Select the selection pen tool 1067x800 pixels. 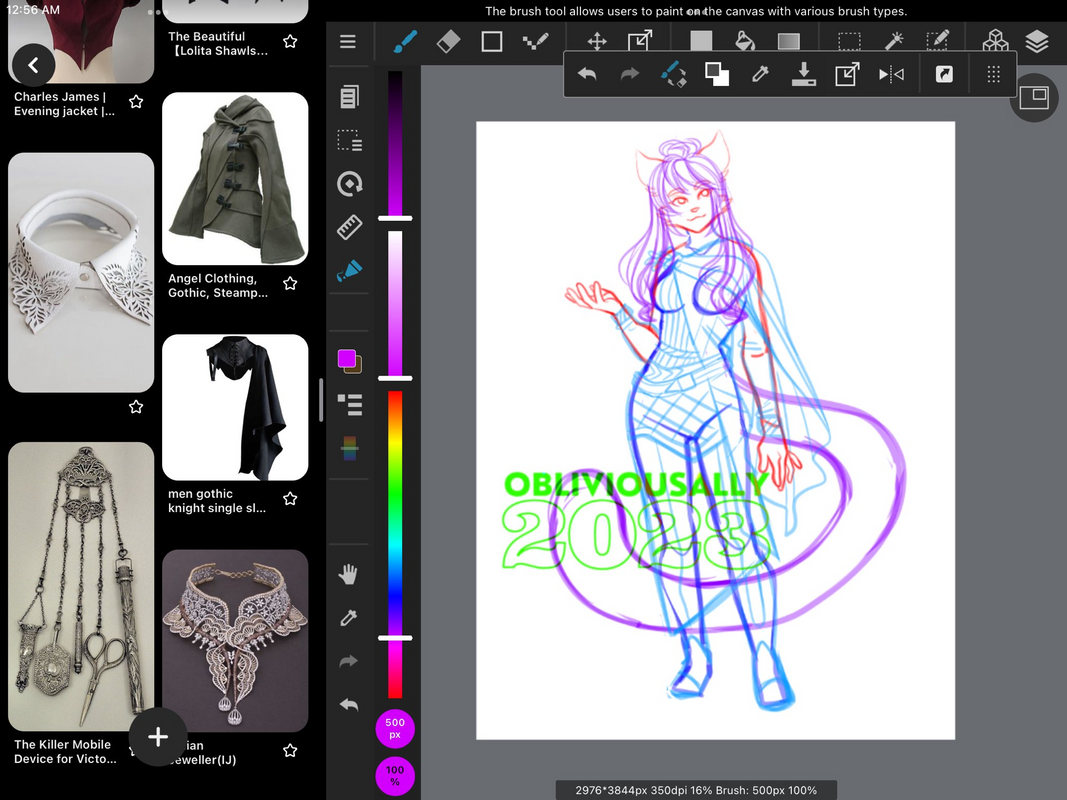937,41
